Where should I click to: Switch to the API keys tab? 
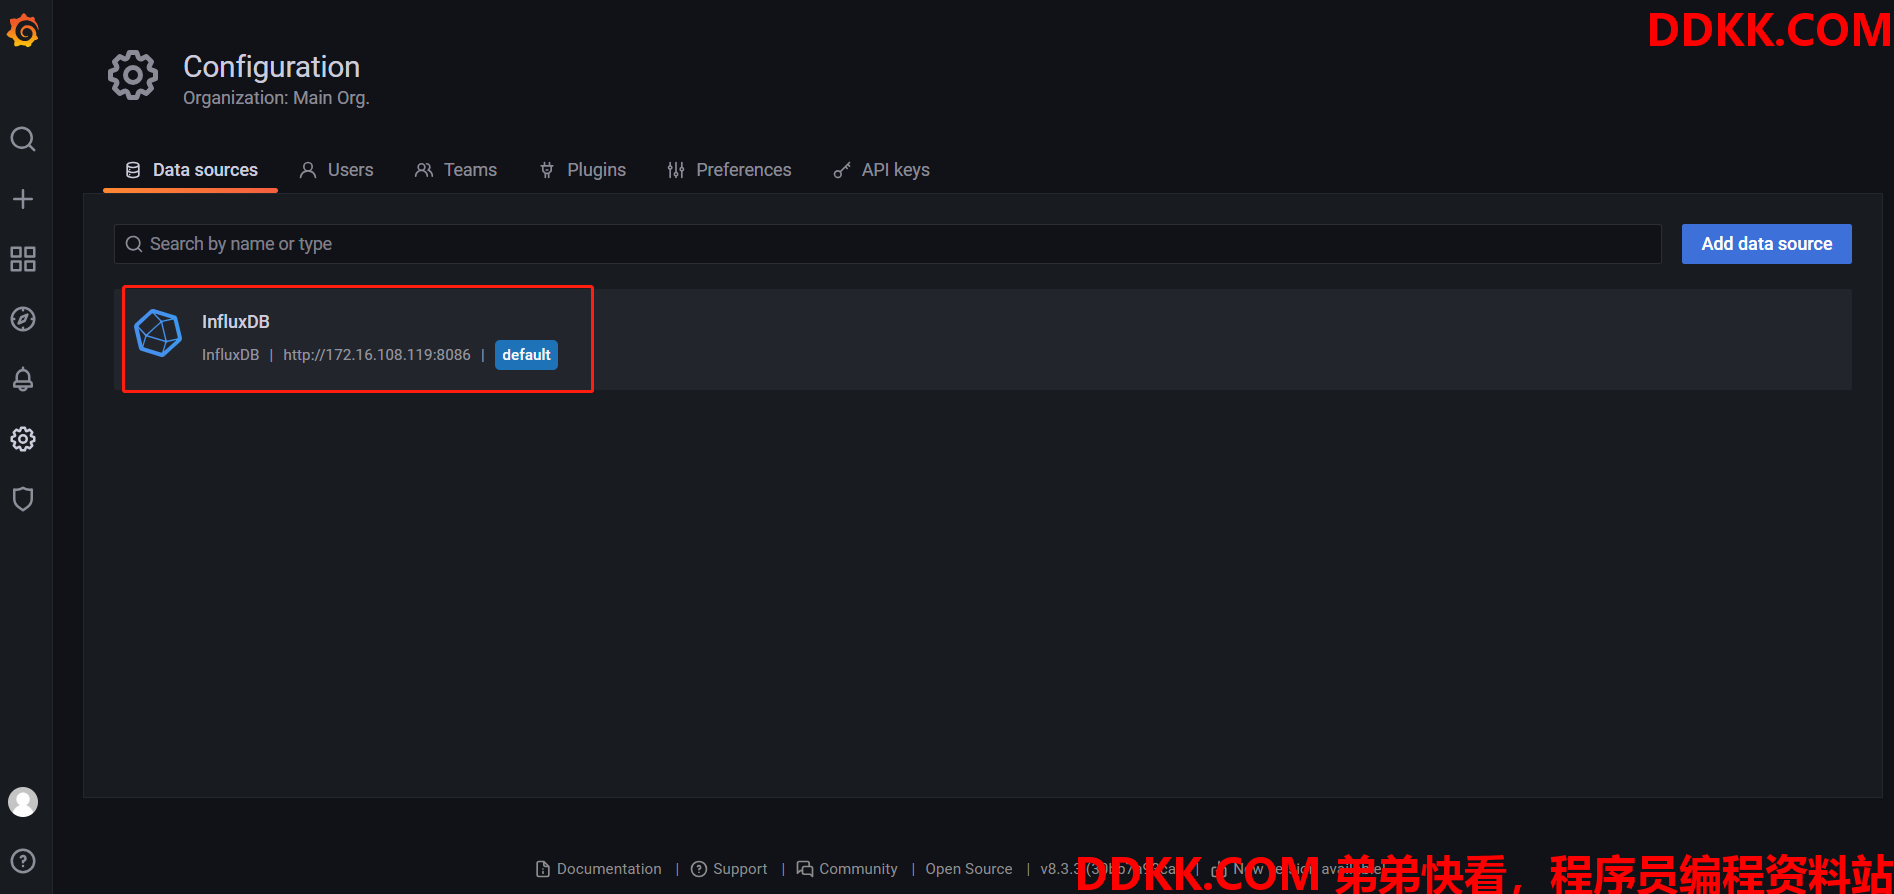click(882, 170)
